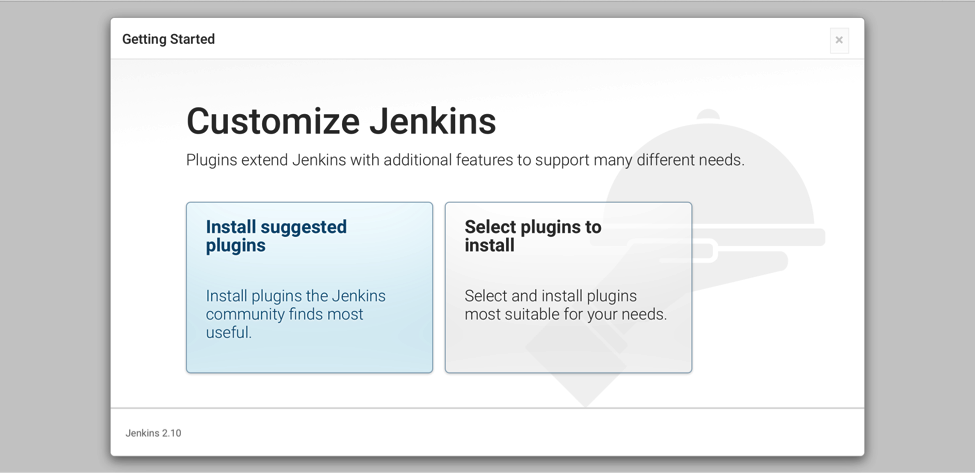Choose Select plugins to install option
The height and width of the screenshot is (473, 975).
[568, 287]
